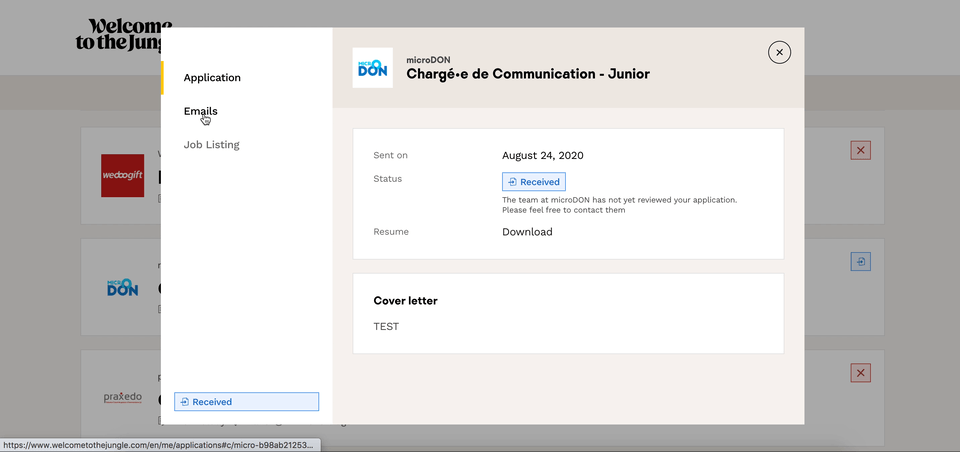Click the August 24, 2020 sent date
The image size is (960, 452).
coord(542,155)
